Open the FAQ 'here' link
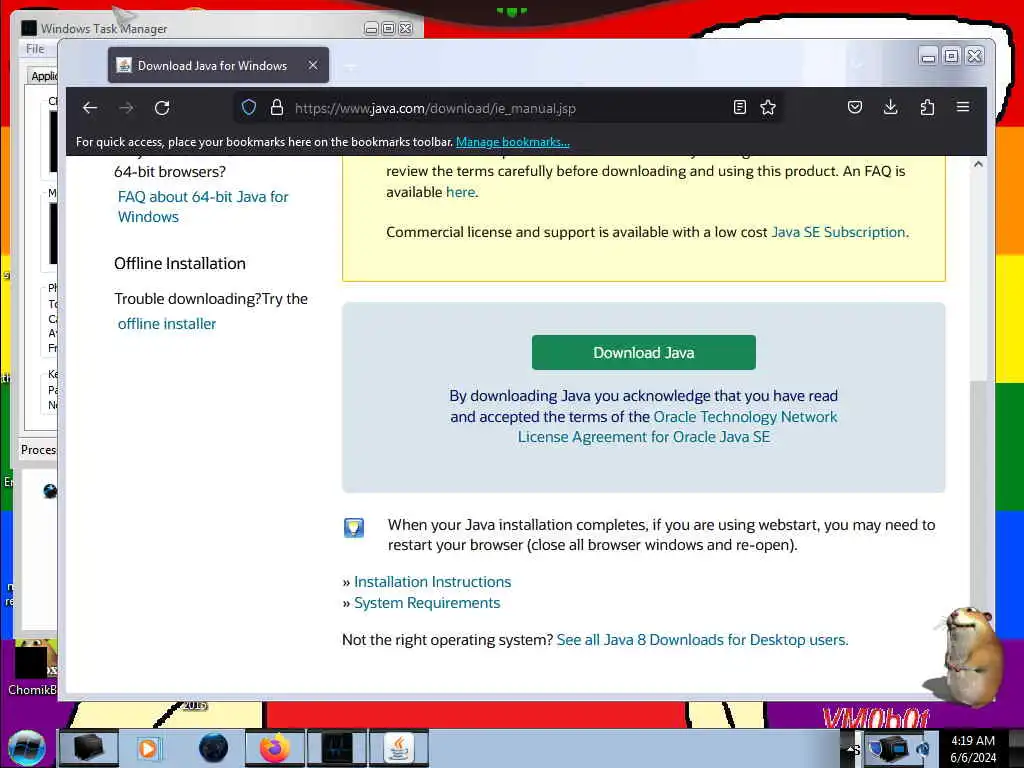1024x768 pixels. point(460,192)
